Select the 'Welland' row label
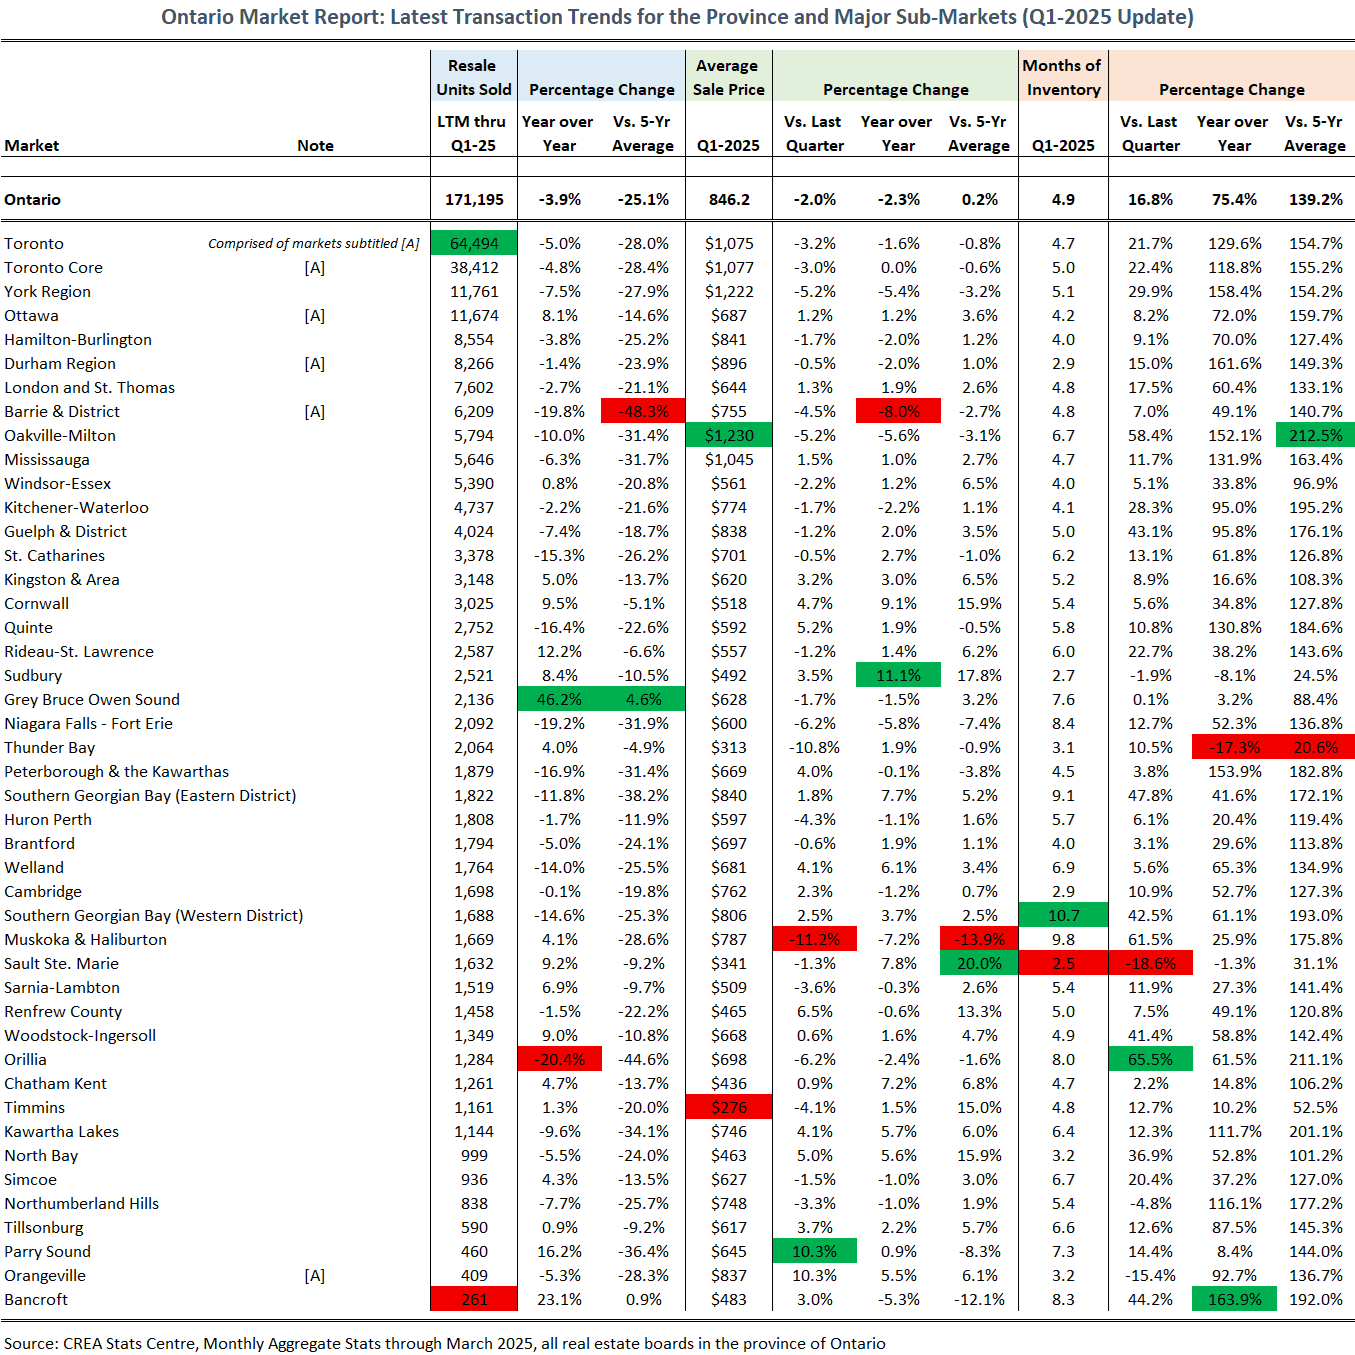The width and height of the screenshot is (1355, 1355). [34, 868]
